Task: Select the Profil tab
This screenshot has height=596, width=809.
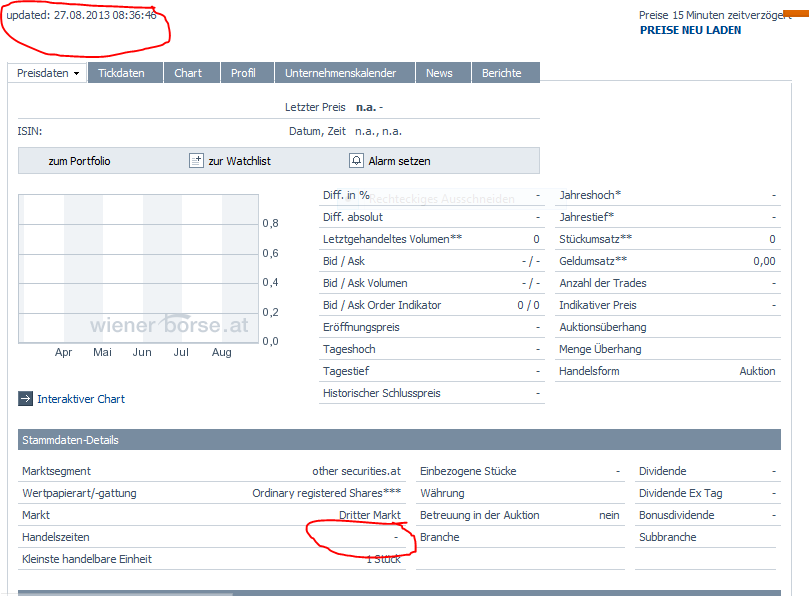Action: point(246,73)
